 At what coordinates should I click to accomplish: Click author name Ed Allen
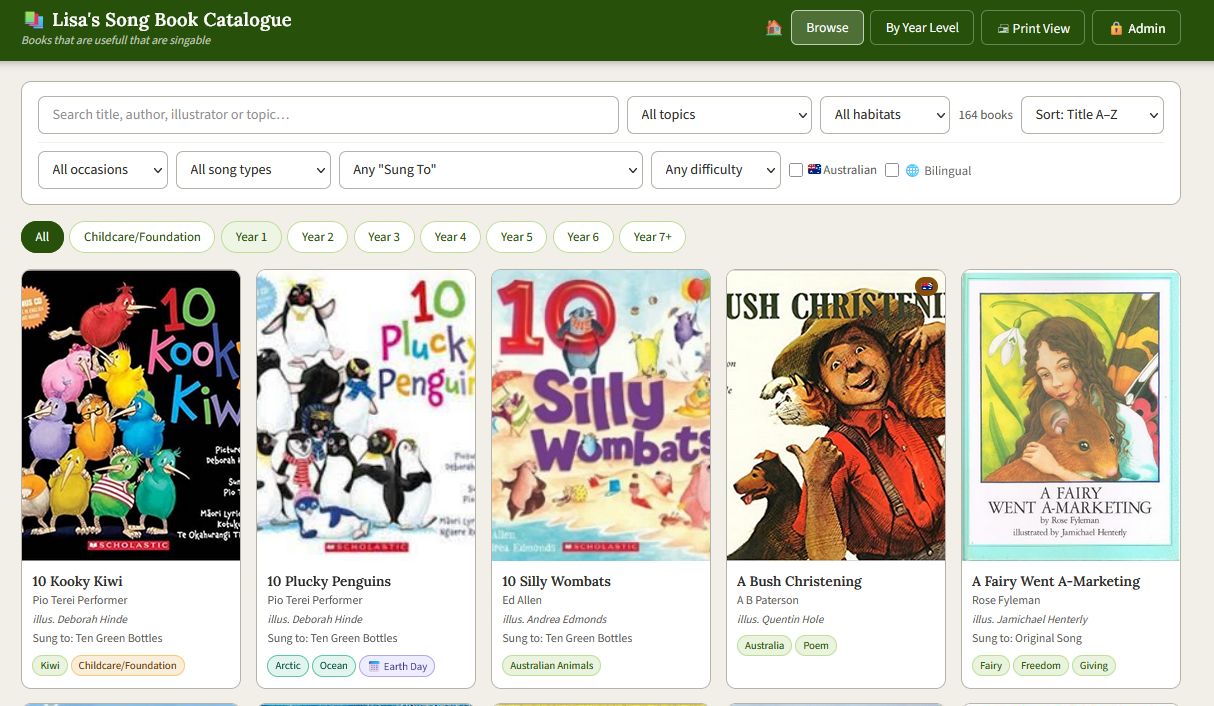click(522, 600)
